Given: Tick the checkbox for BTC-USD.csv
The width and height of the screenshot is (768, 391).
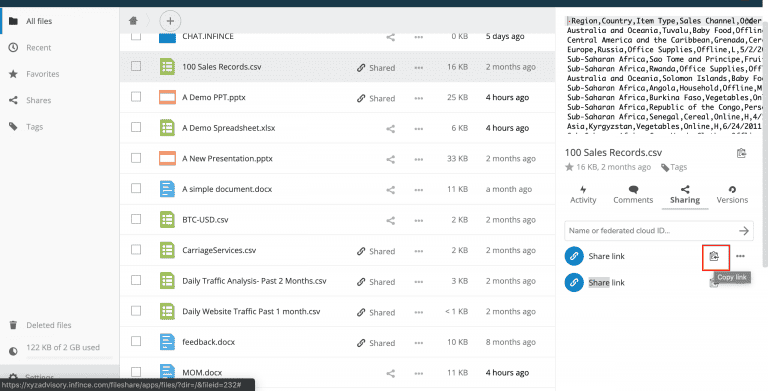Looking at the screenshot, I should click(136, 219).
